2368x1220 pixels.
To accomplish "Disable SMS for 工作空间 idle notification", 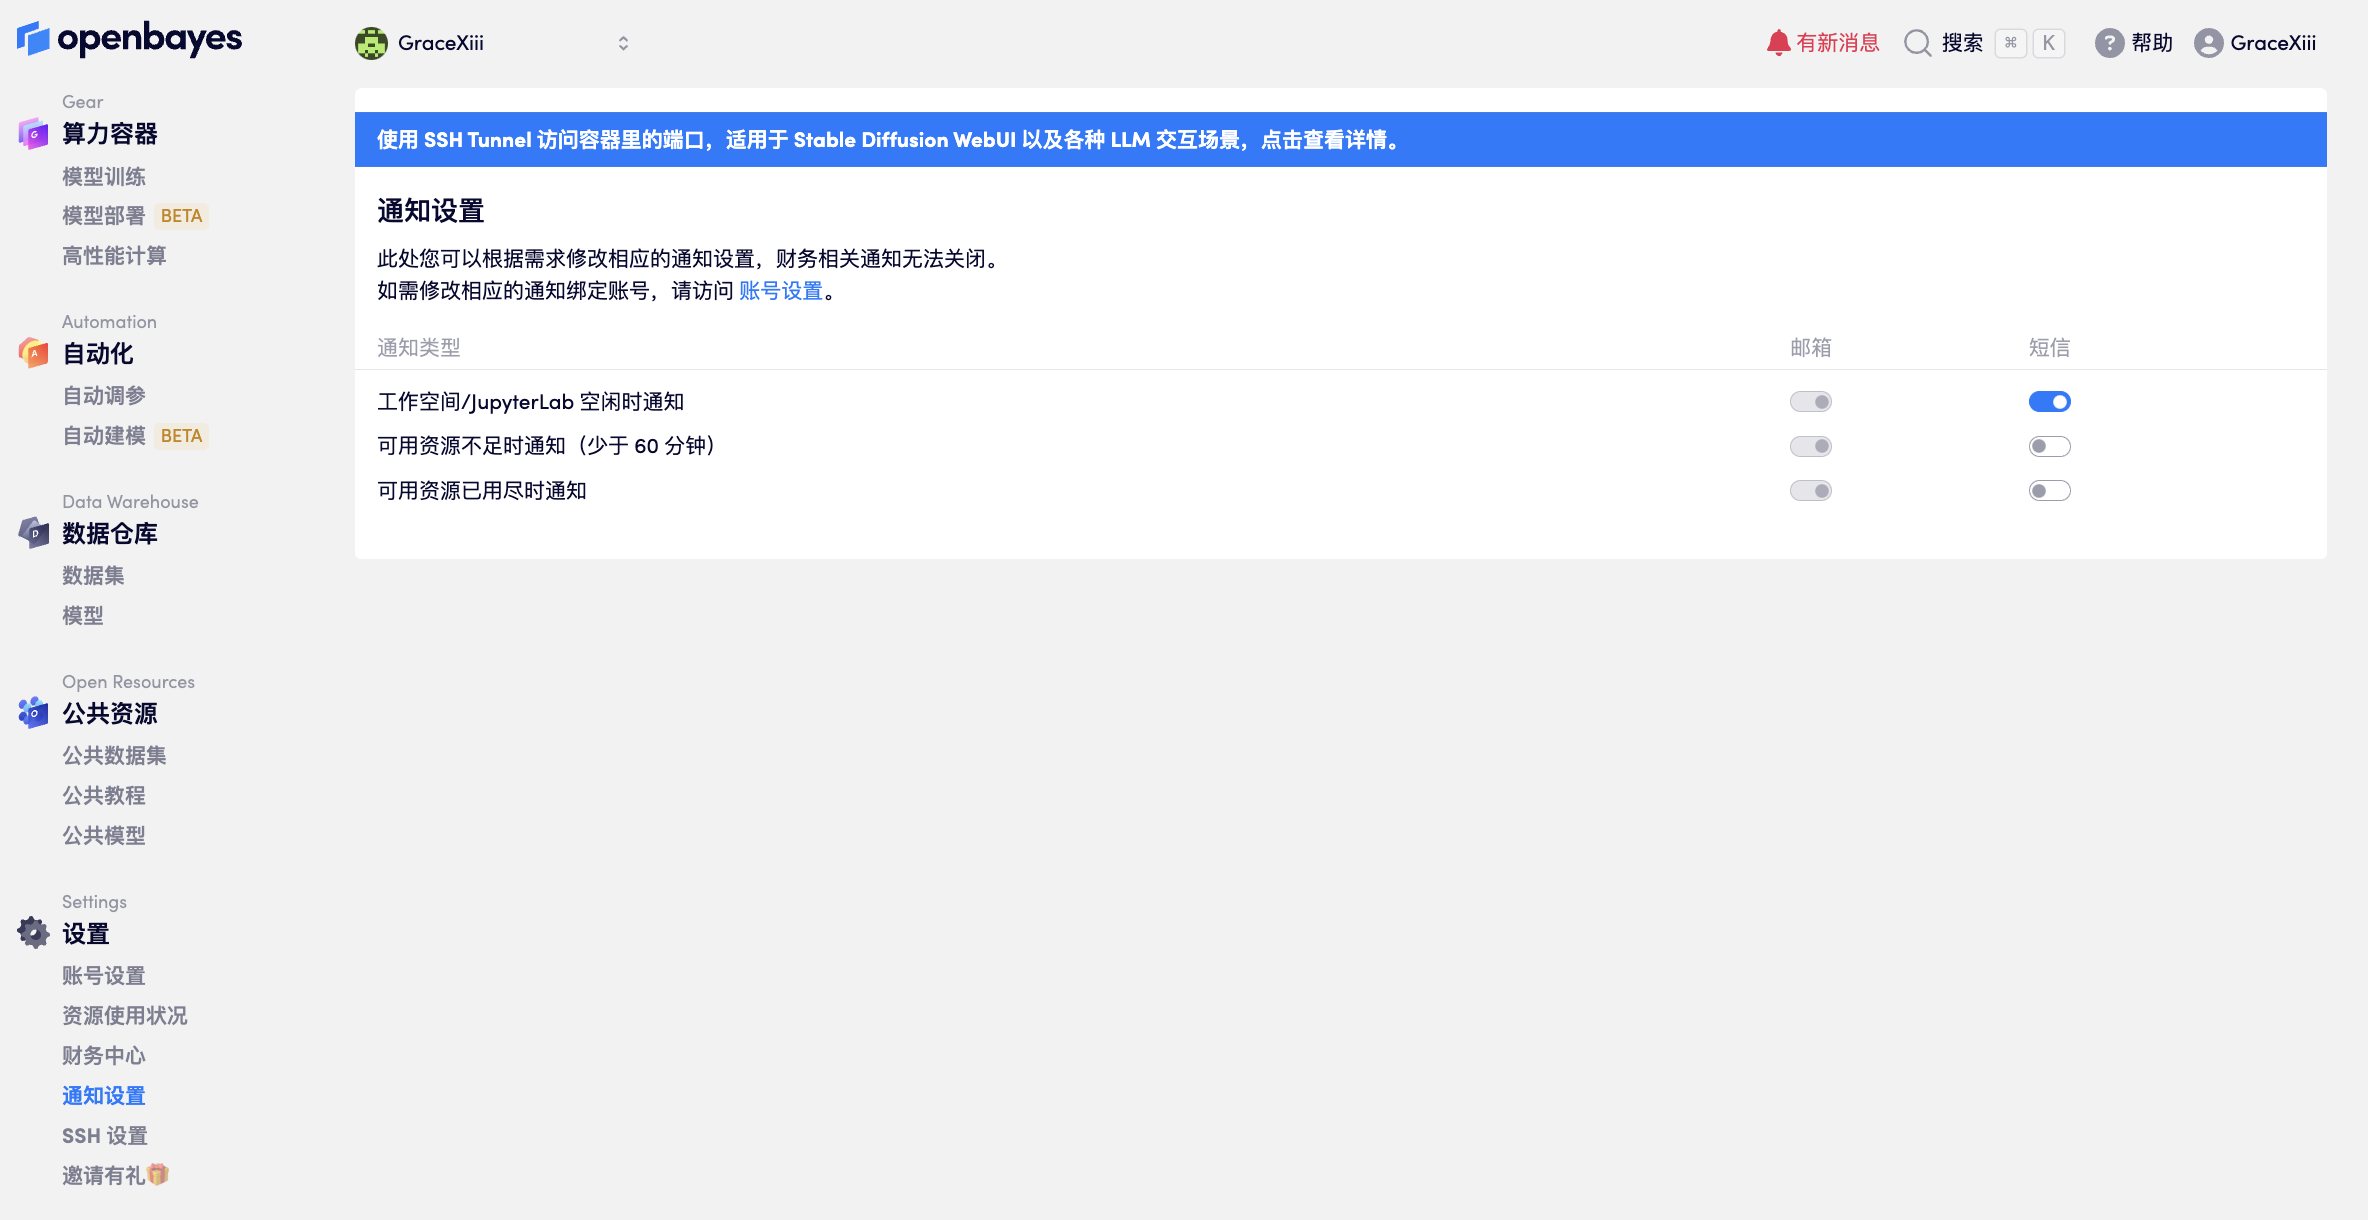I will click(2049, 401).
